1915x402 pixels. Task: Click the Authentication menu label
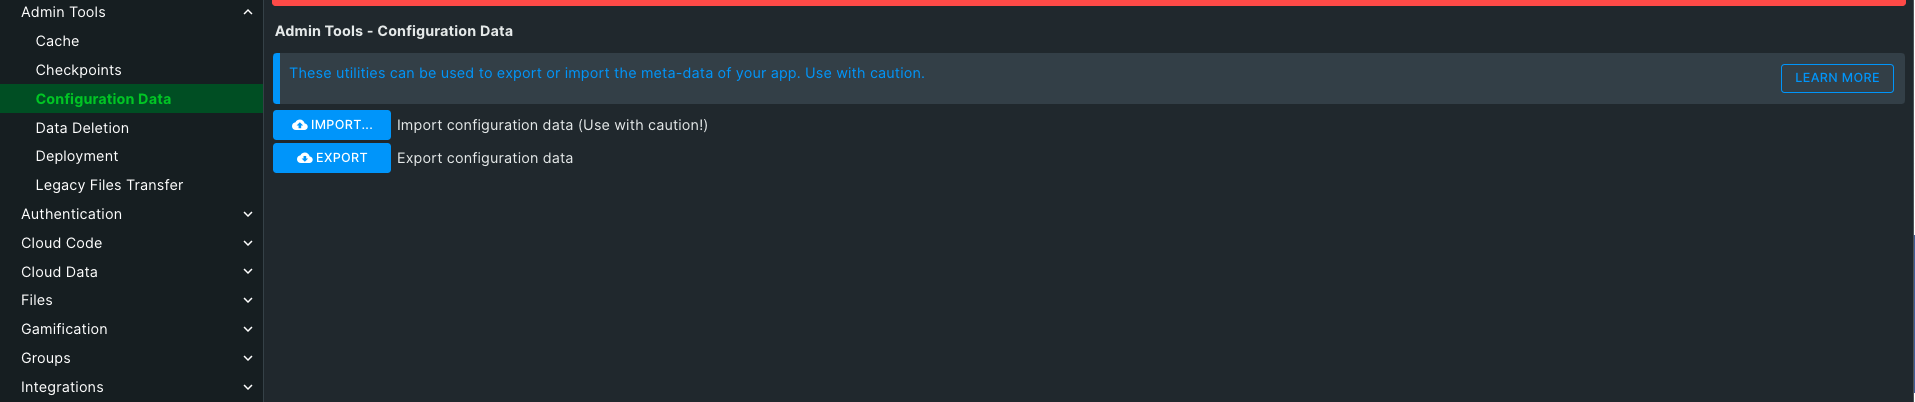coord(72,214)
